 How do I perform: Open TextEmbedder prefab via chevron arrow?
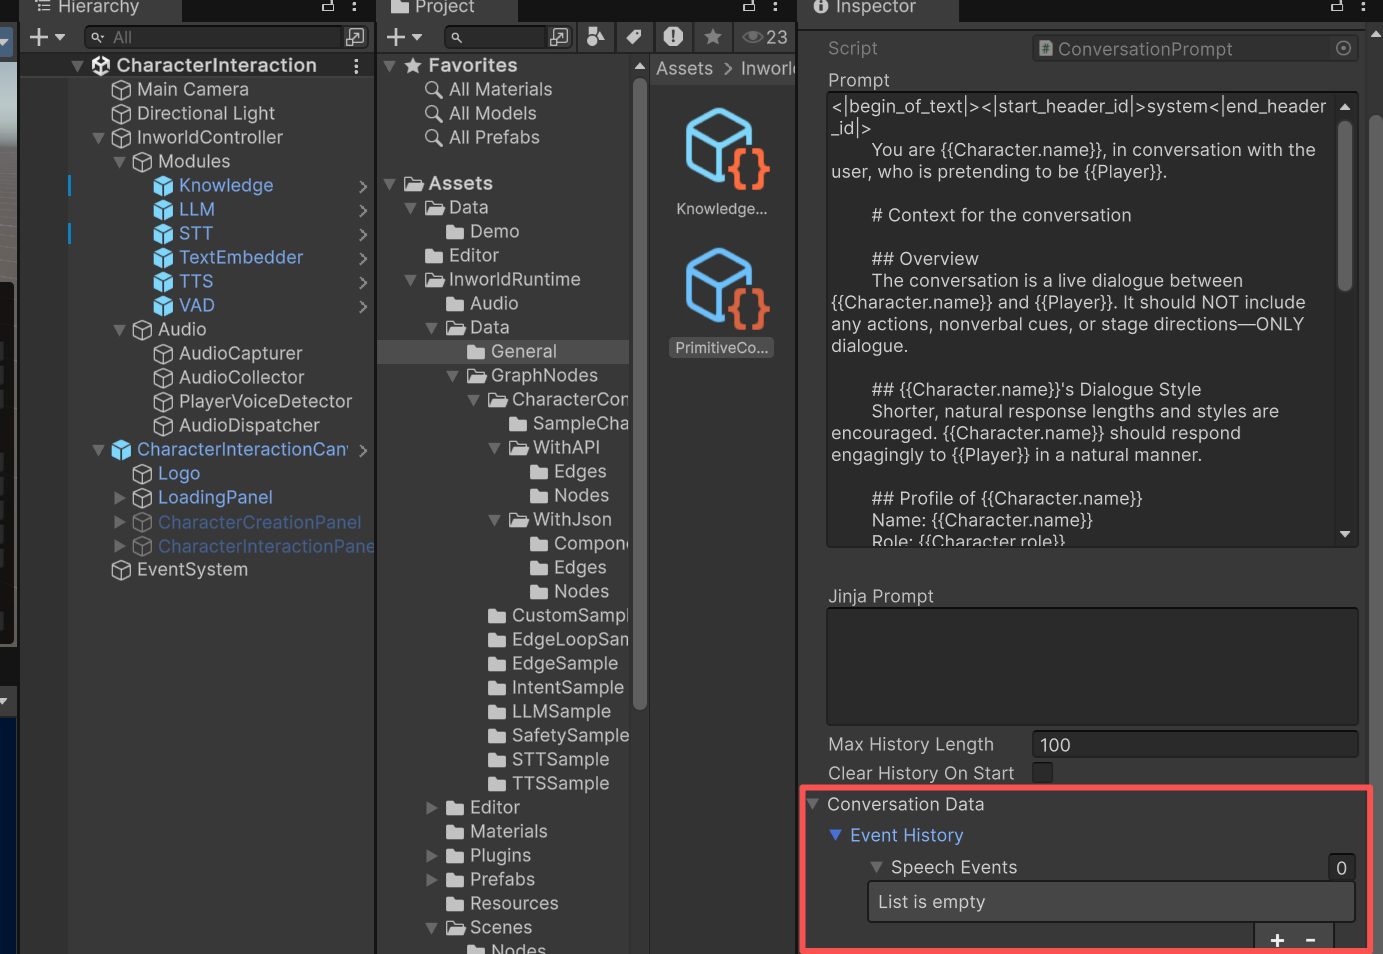click(363, 258)
